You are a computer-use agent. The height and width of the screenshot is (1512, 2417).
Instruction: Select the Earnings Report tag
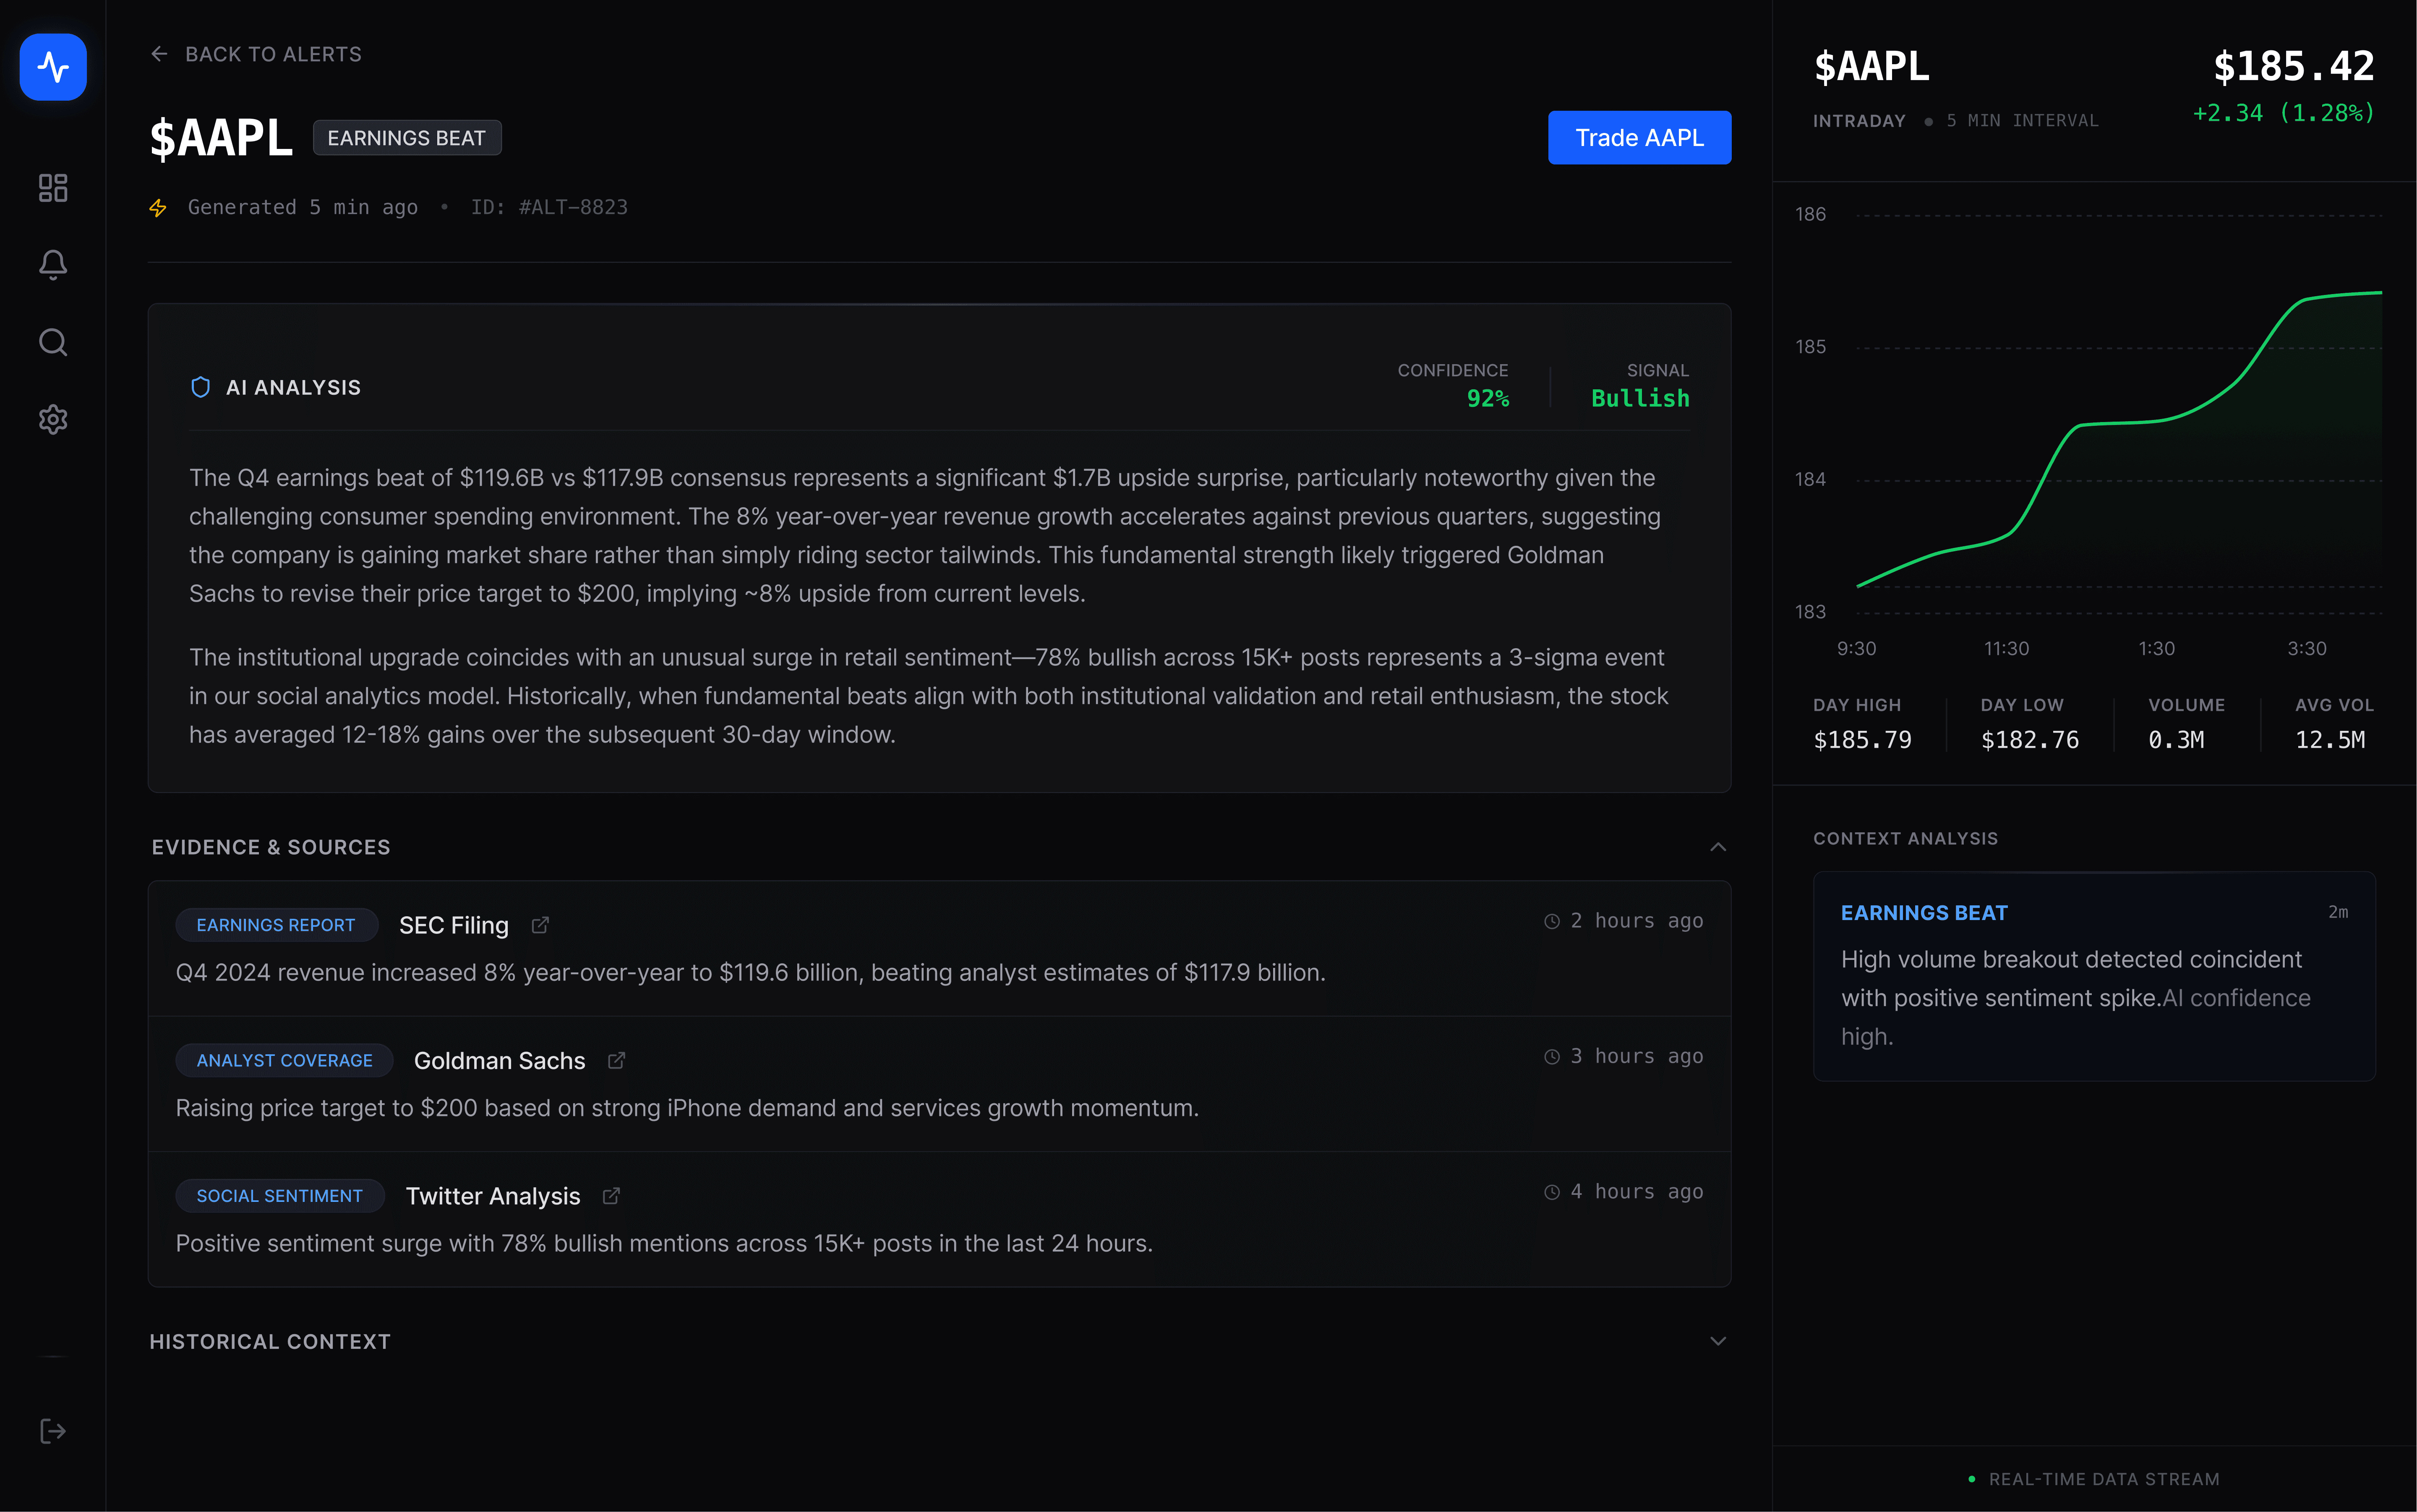276,925
